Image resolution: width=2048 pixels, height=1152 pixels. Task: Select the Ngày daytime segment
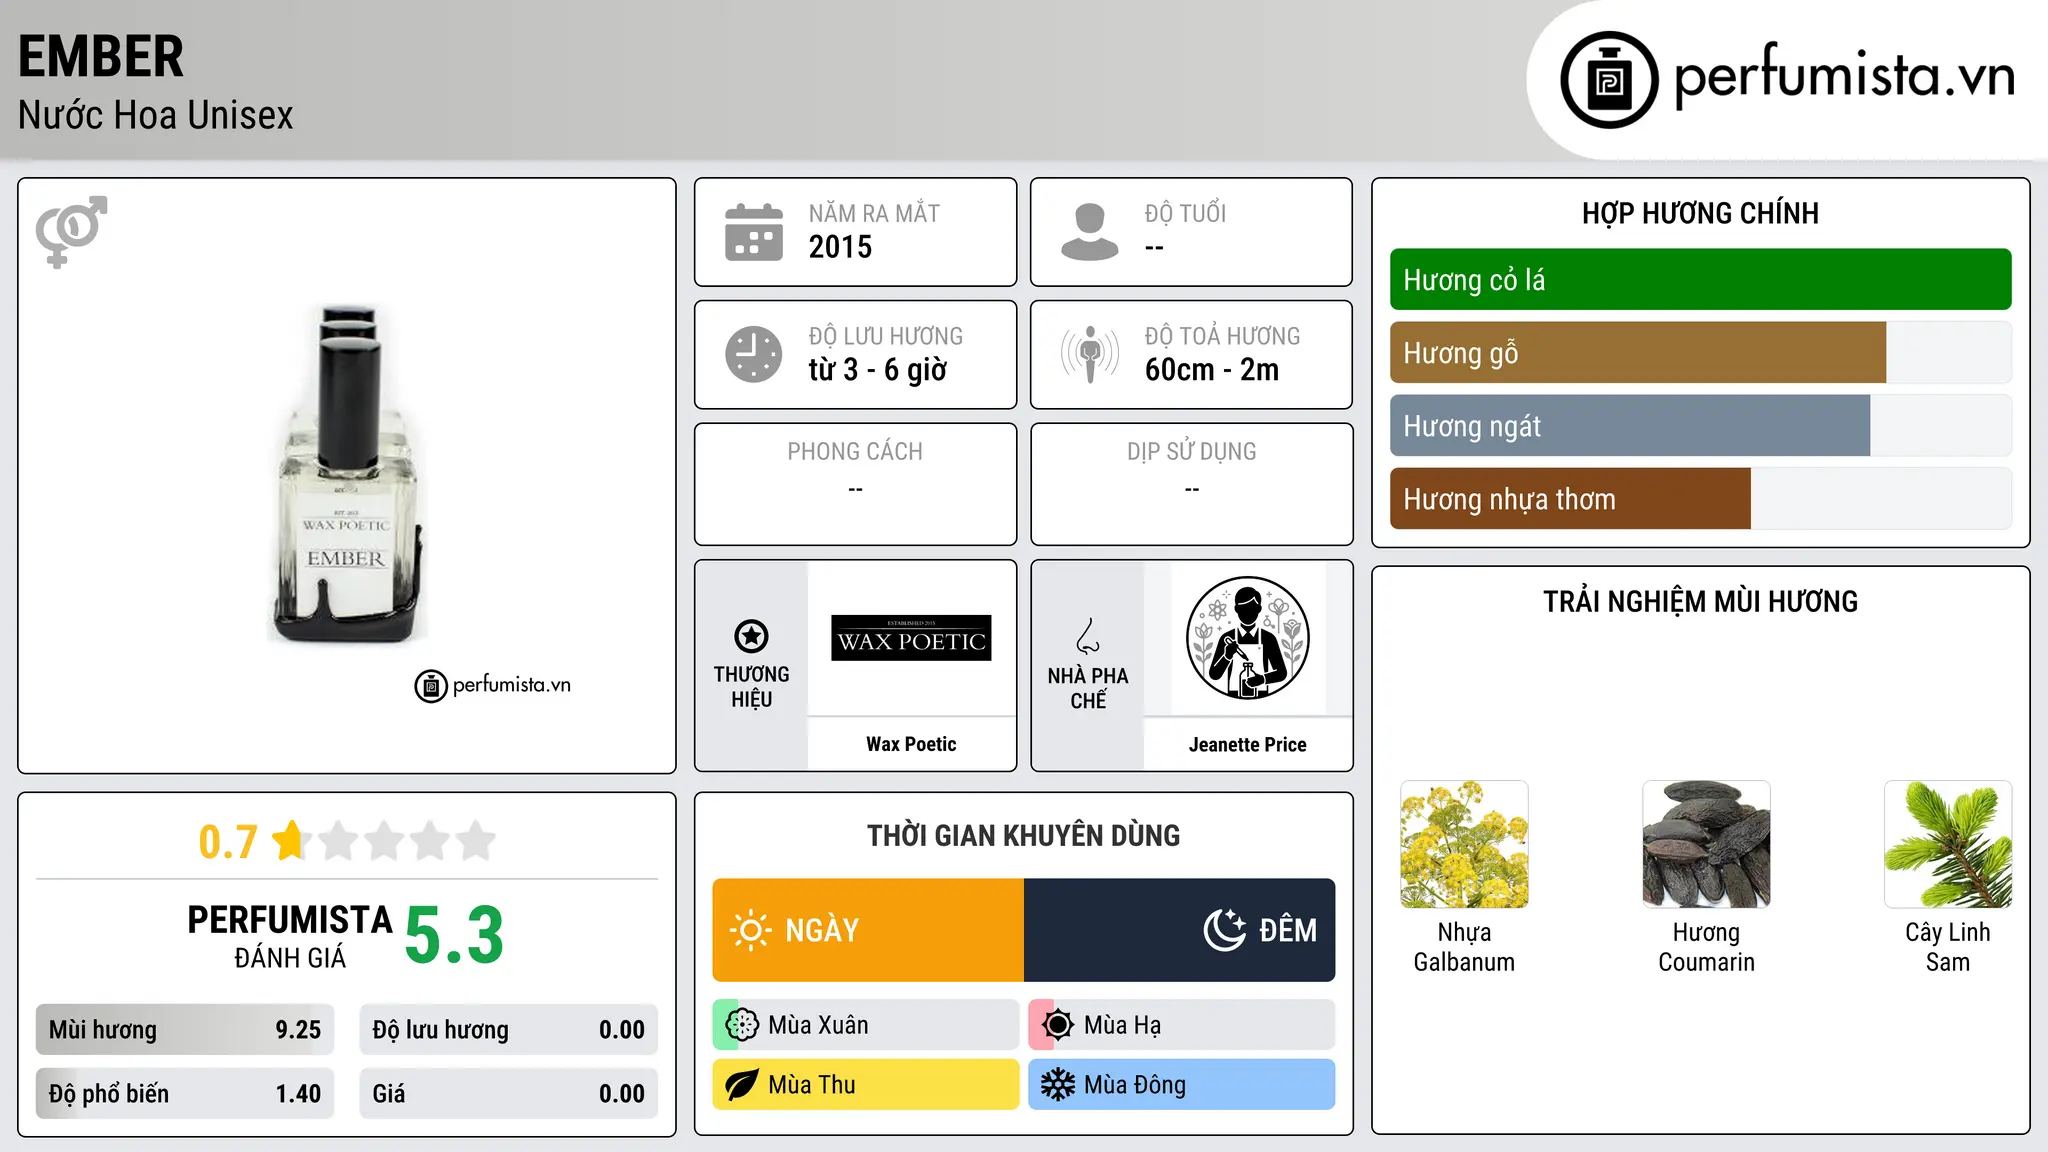point(868,930)
